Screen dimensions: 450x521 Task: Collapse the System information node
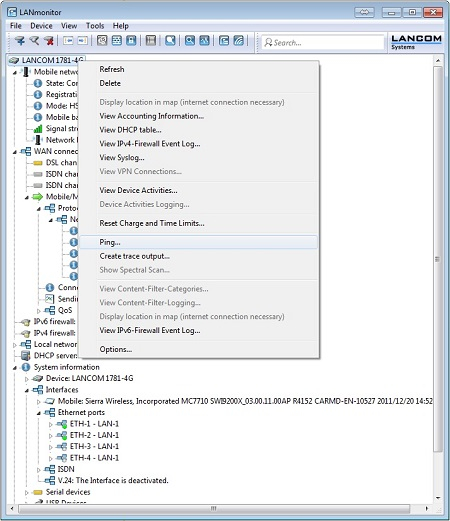click(x=15, y=368)
